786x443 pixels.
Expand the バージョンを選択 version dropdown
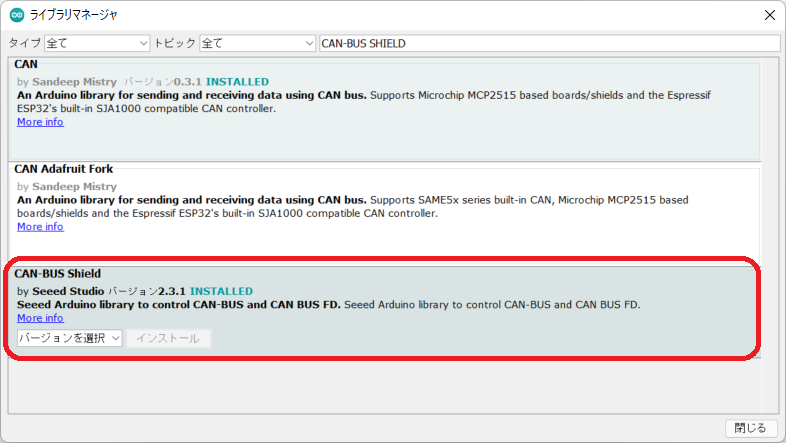coord(70,338)
